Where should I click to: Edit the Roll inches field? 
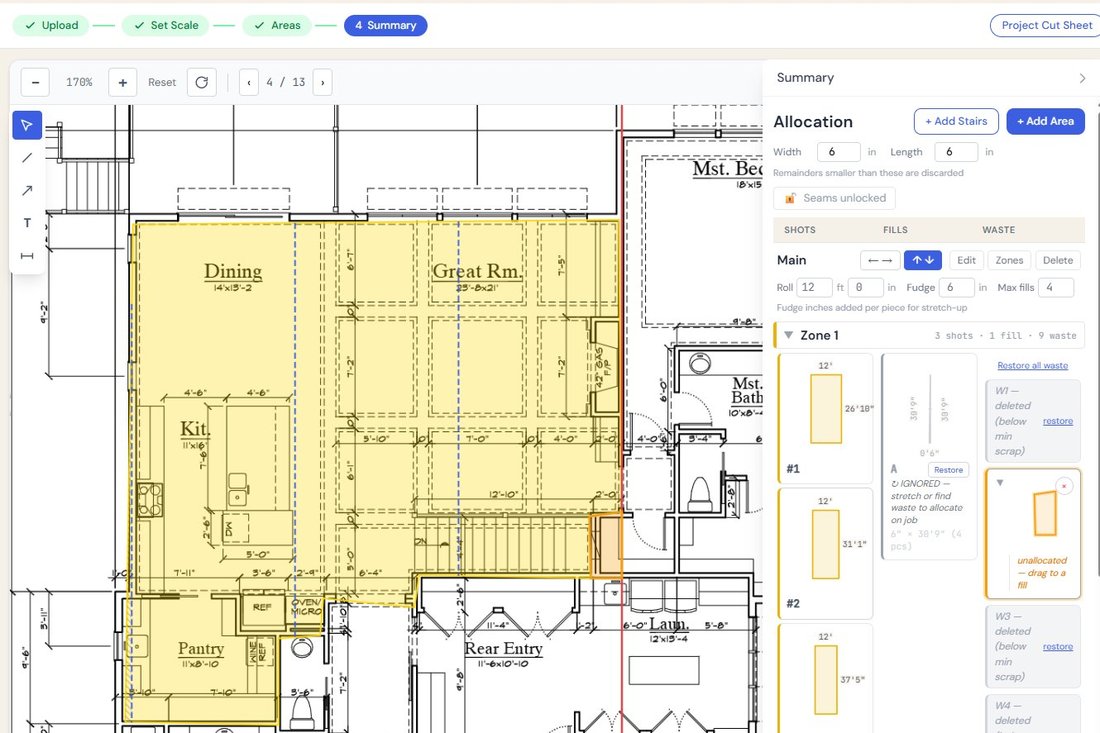click(865, 288)
